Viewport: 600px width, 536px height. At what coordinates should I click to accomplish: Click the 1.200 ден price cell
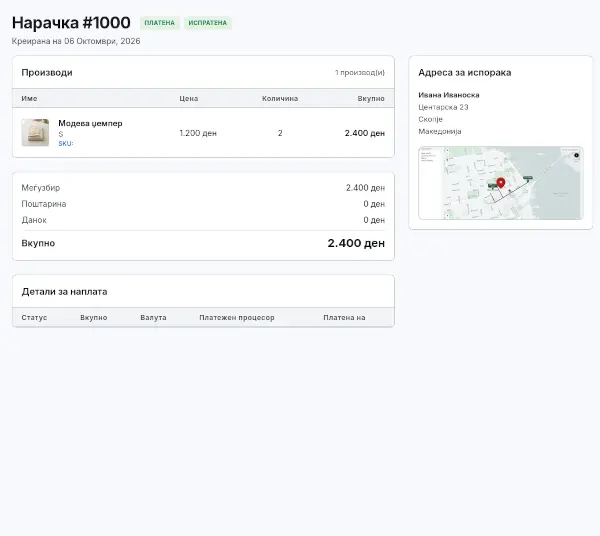tap(198, 133)
